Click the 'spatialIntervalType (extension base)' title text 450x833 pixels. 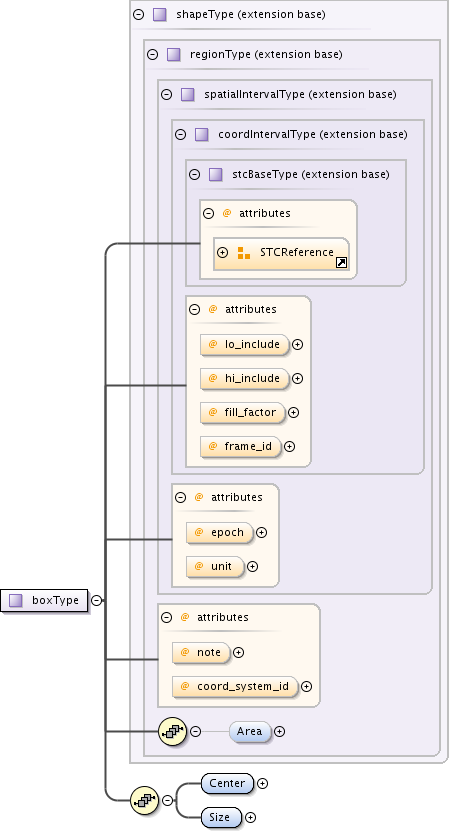click(300, 95)
